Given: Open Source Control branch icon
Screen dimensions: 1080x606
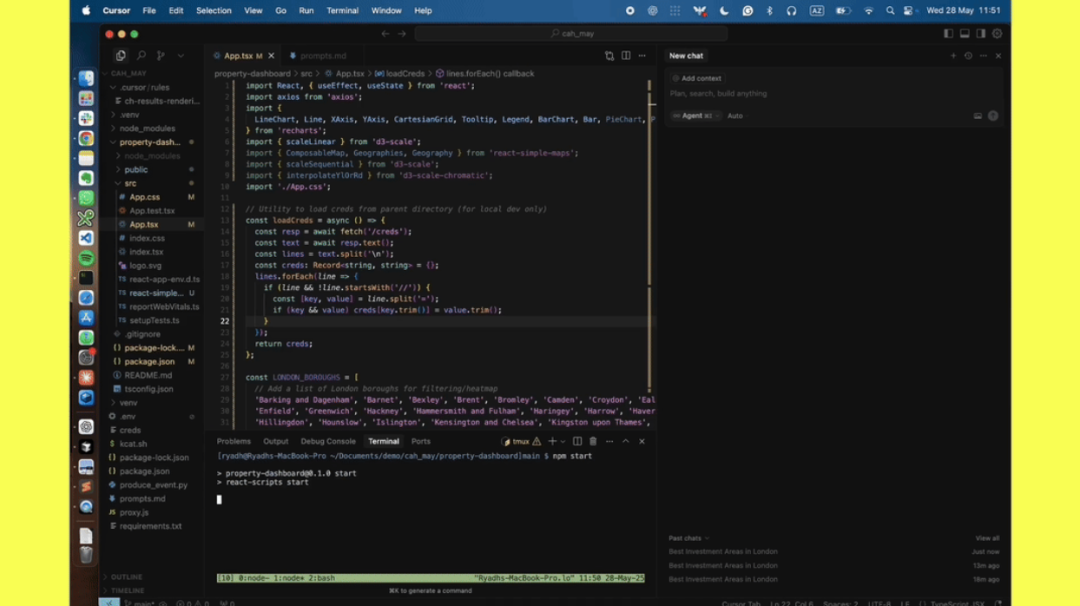Looking at the screenshot, I should click(160, 56).
